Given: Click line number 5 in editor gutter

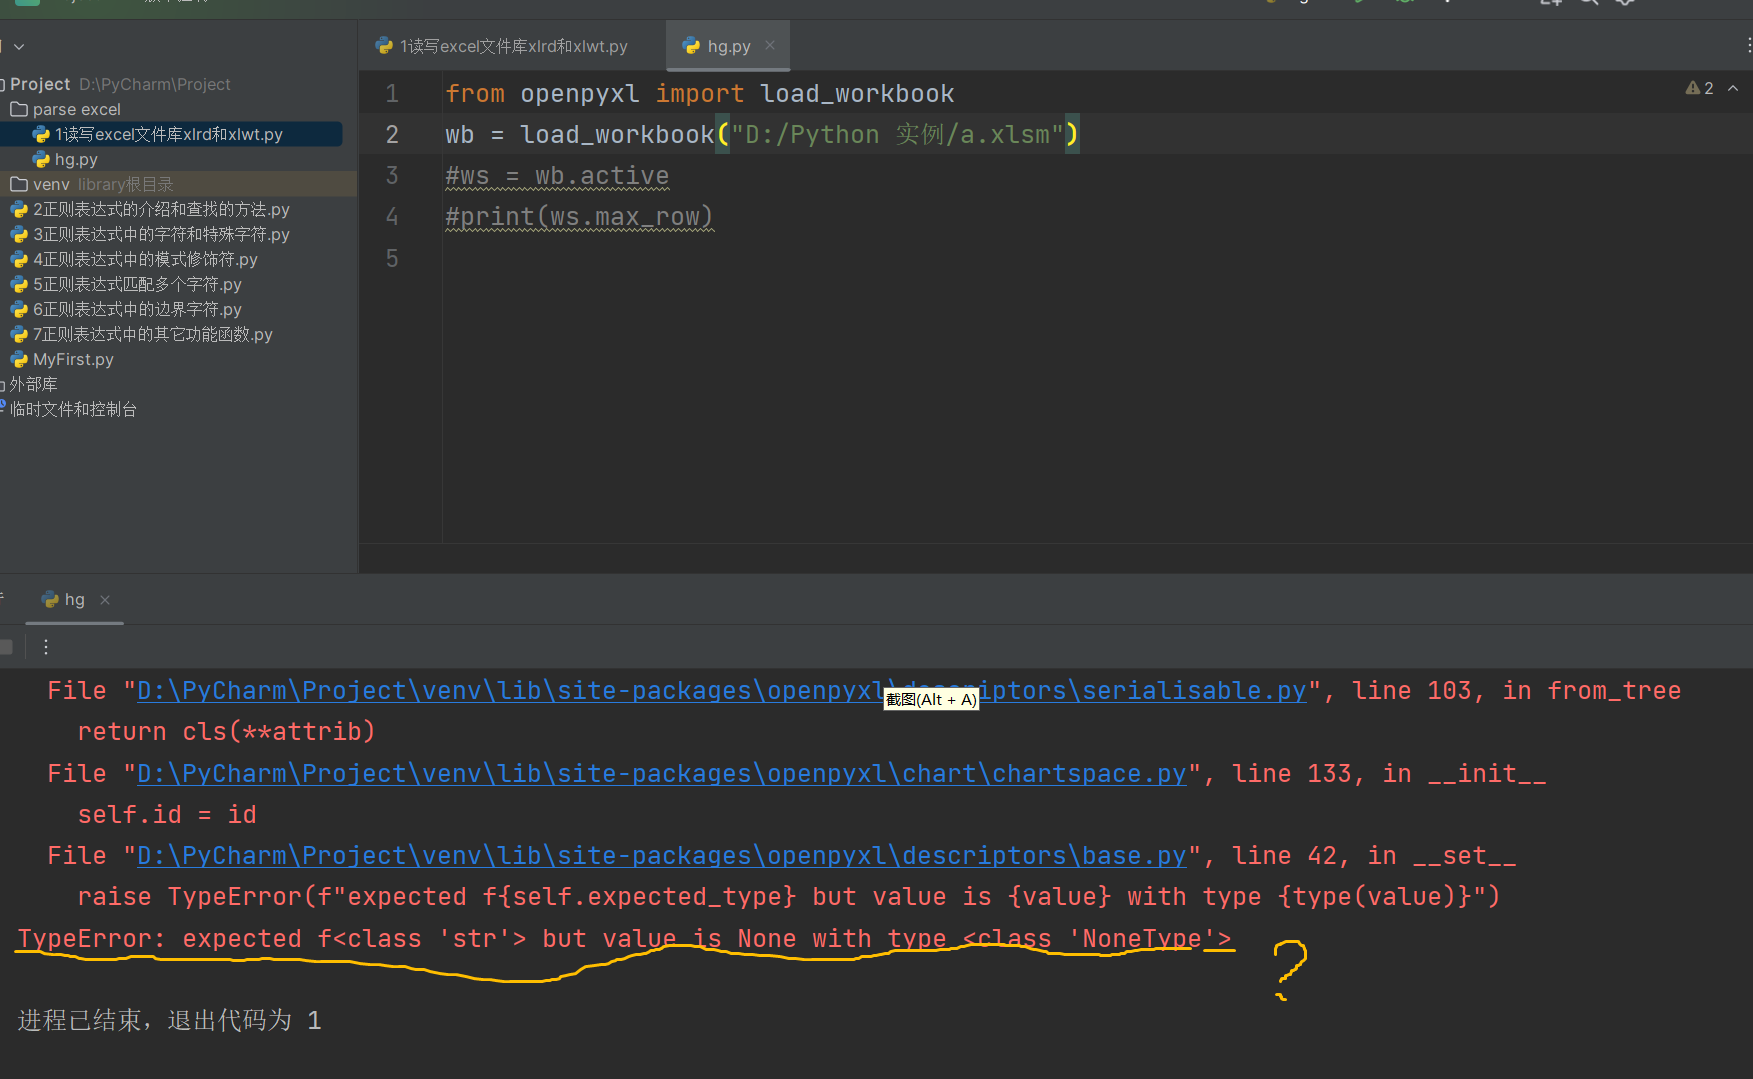Looking at the screenshot, I should point(392,259).
